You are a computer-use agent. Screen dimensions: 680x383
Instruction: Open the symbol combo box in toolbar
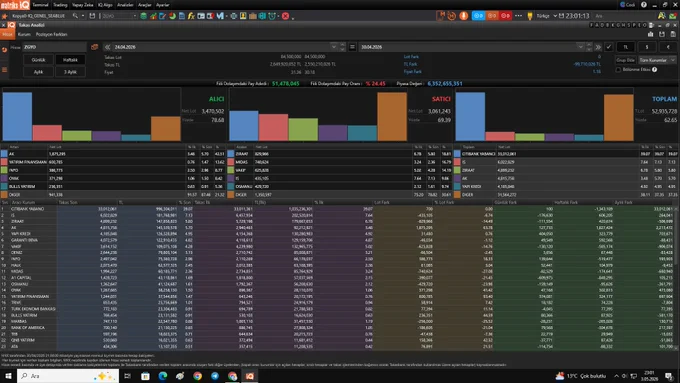pyautogui.click(x=119, y=16)
